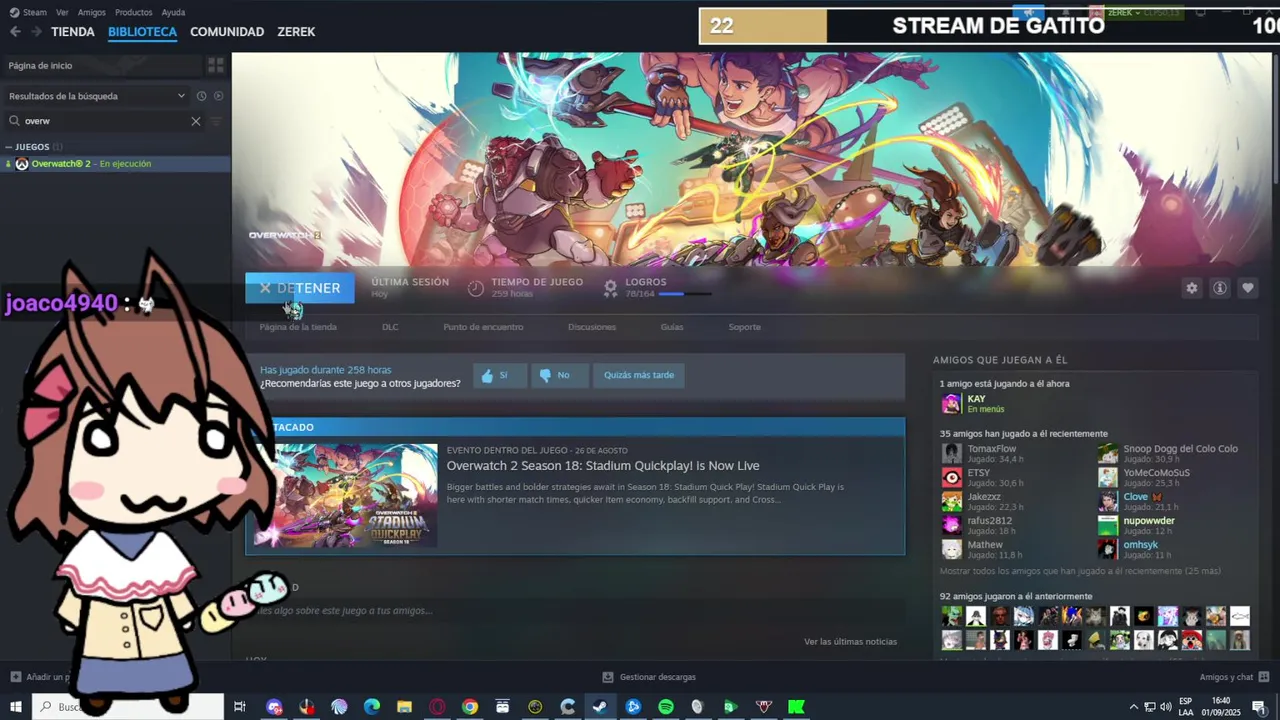Open Opera browser from taskbar
Image resolution: width=1280 pixels, height=720 pixels.
pyautogui.click(x=437, y=707)
